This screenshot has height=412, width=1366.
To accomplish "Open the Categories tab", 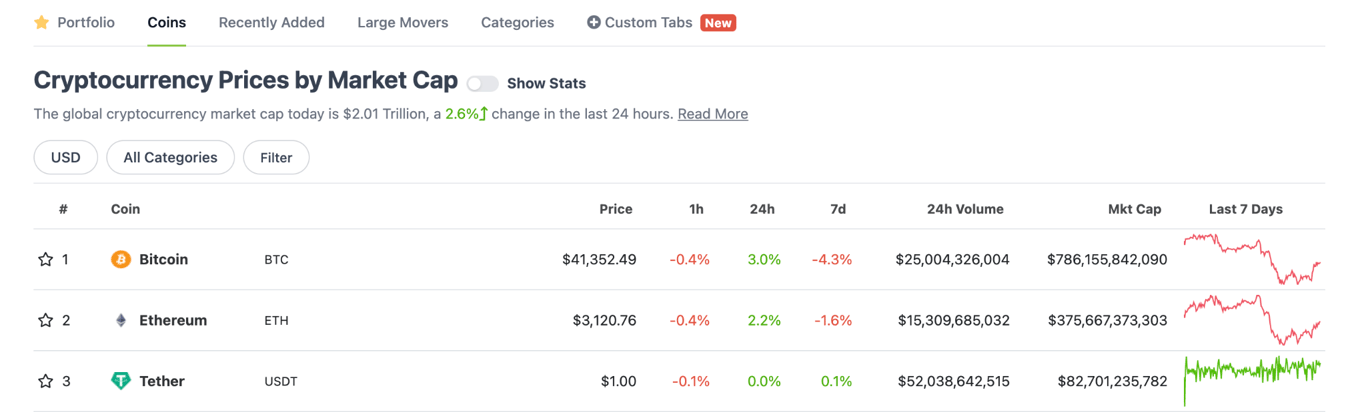I will tap(517, 22).
